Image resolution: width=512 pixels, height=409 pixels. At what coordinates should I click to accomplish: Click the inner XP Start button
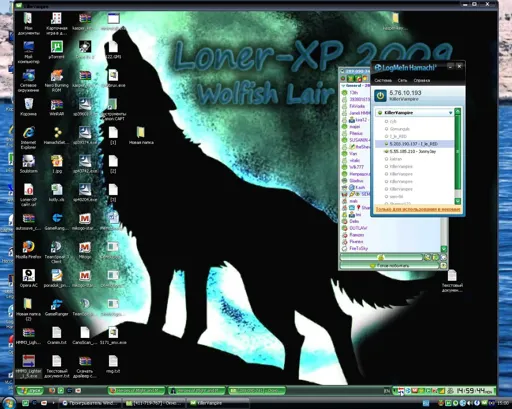[x=30, y=390]
